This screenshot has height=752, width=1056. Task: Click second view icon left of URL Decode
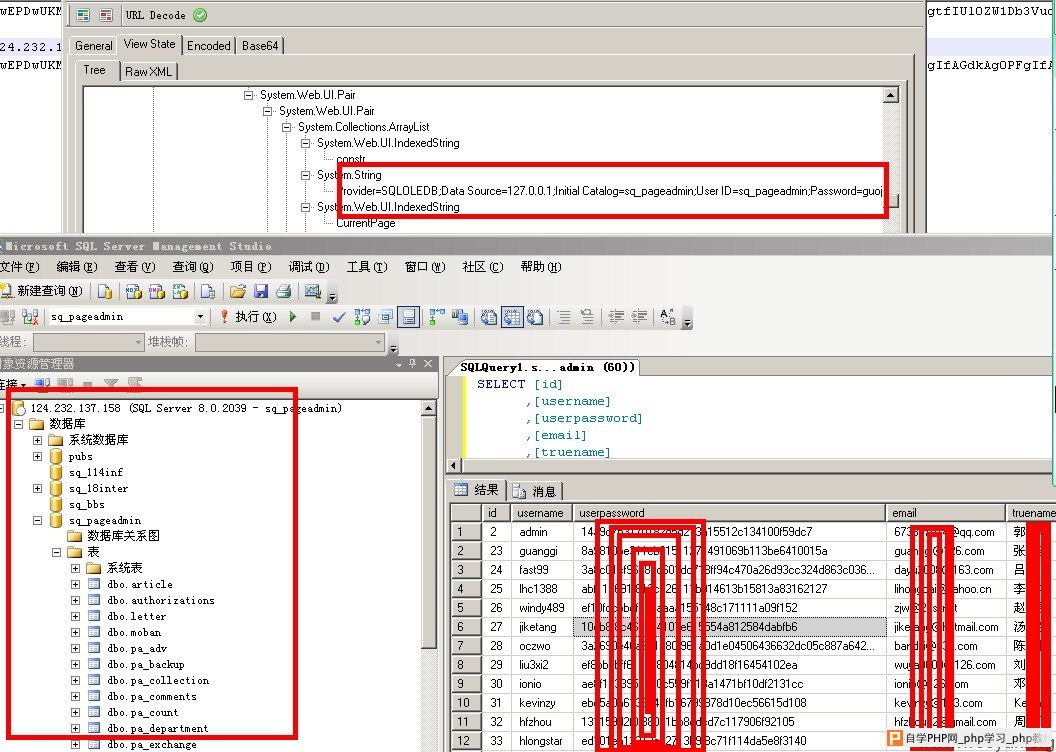coord(106,15)
